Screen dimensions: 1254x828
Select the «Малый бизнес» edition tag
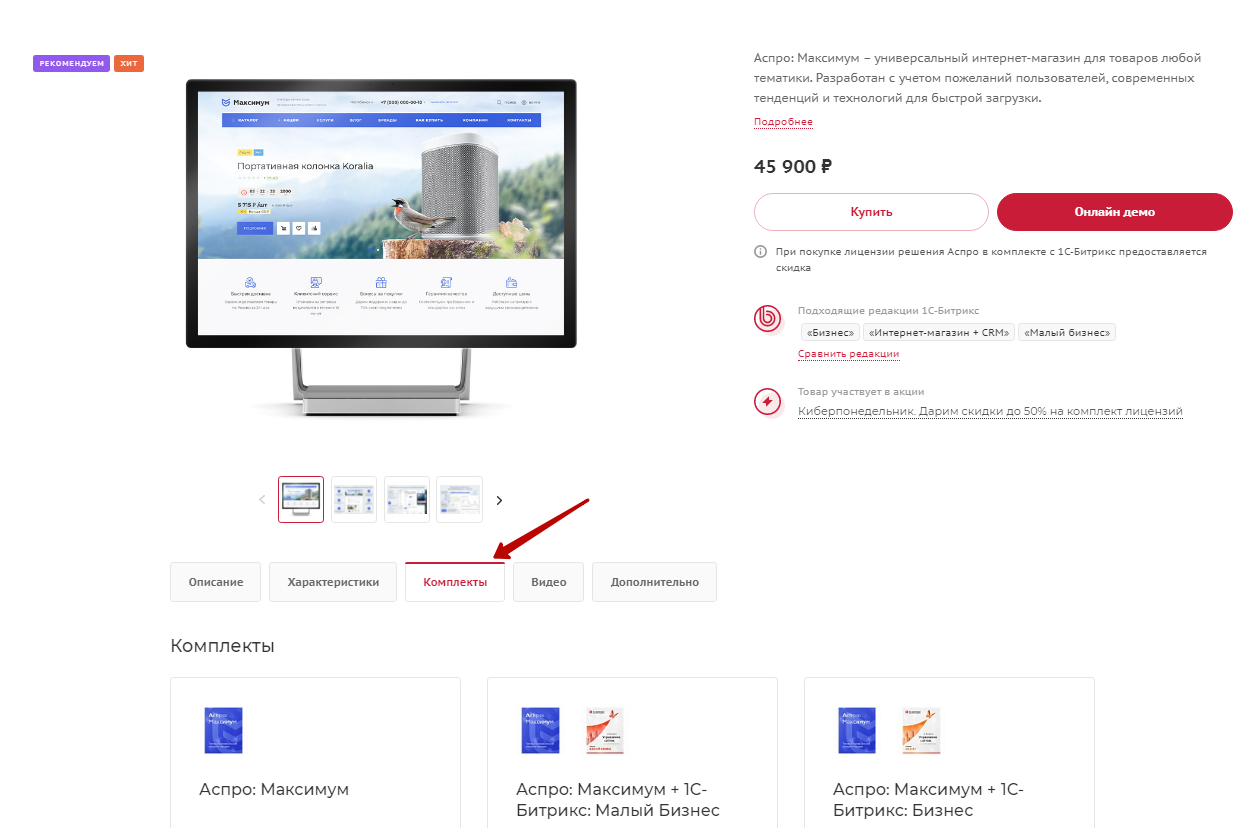tap(1067, 332)
